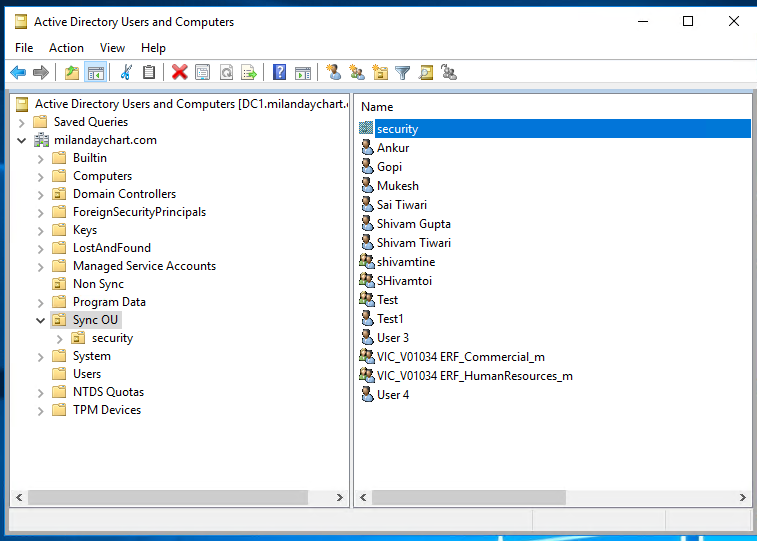The image size is (757, 548).
Task: Expand the TPM Devices node
Action: [41, 411]
